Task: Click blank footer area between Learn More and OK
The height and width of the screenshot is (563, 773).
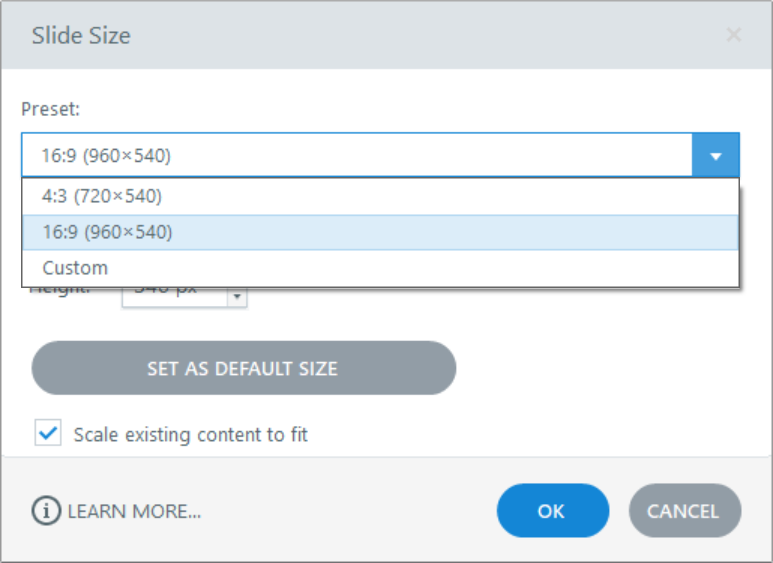Action: 350,511
